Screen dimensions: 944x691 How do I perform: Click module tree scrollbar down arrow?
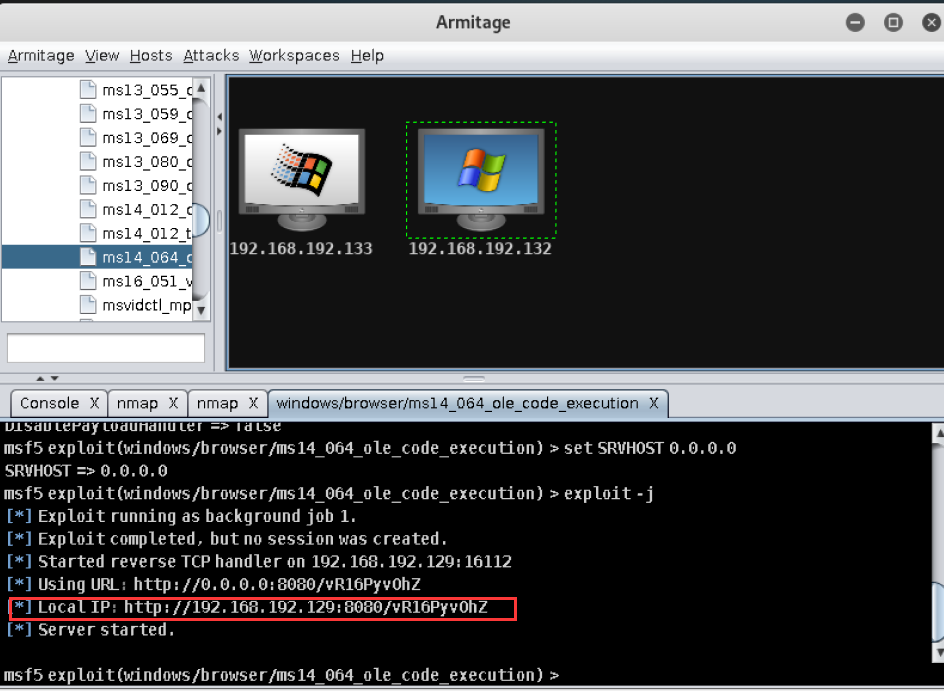(201, 311)
